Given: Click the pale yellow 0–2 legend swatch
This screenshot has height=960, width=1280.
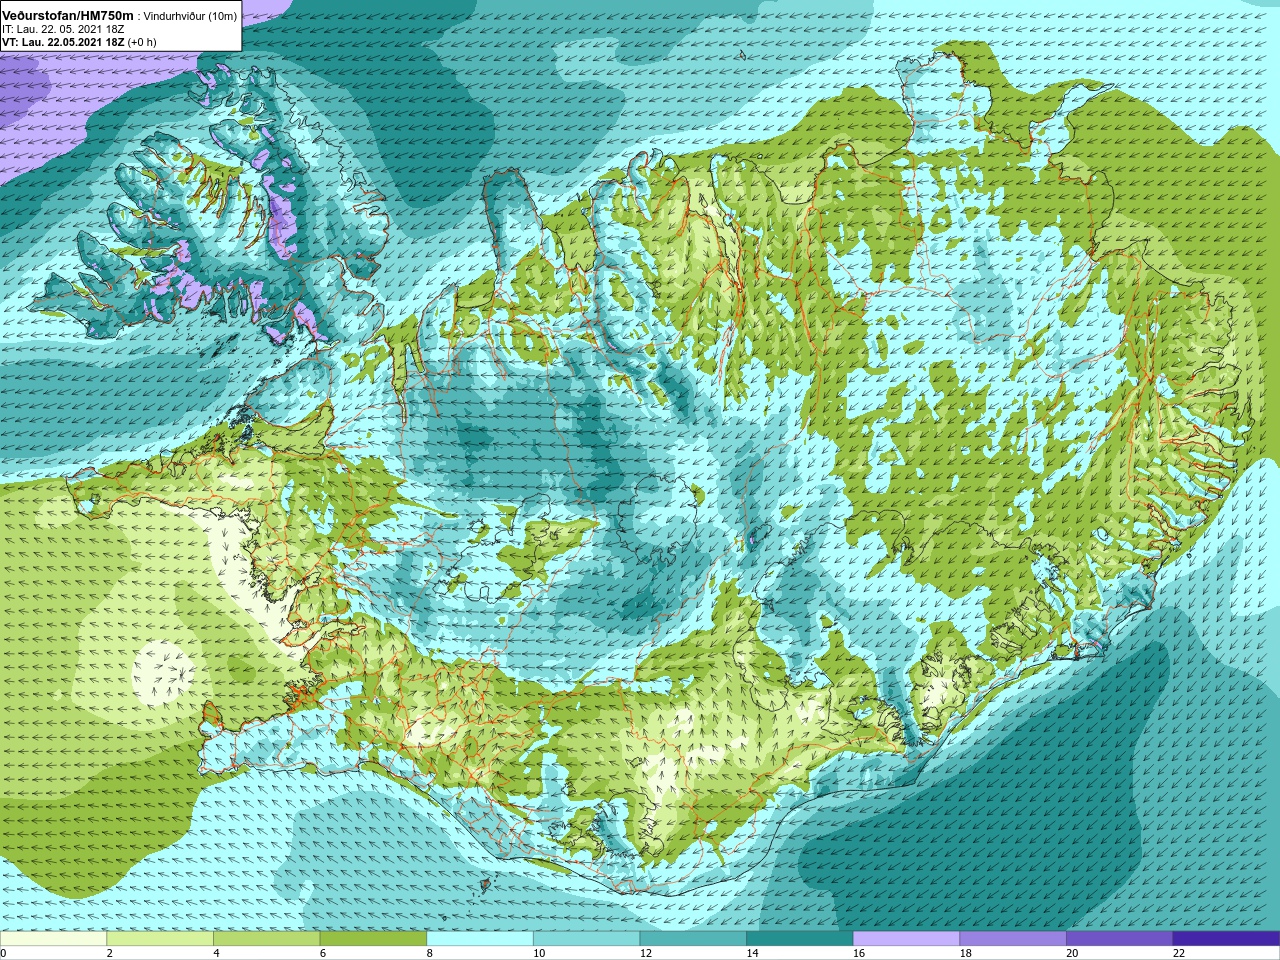Looking at the screenshot, I should coord(53,938).
